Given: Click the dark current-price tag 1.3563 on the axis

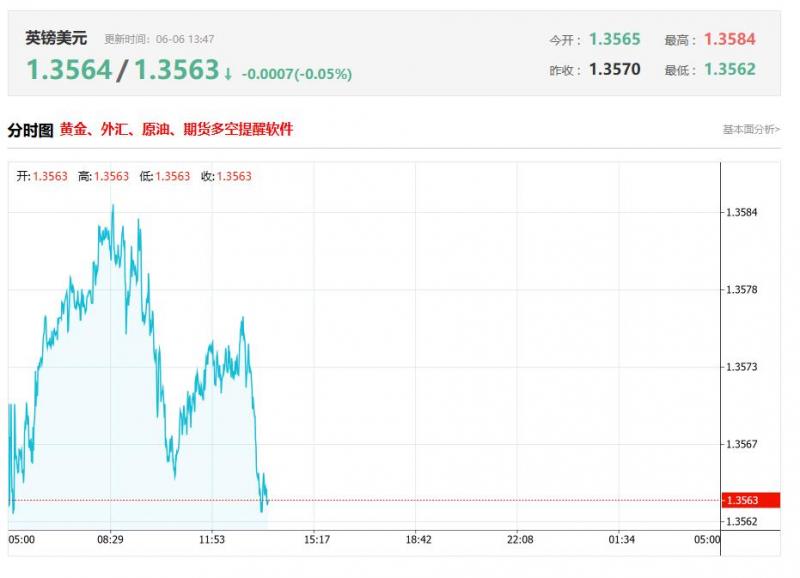Looking at the screenshot, I should (742, 500).
